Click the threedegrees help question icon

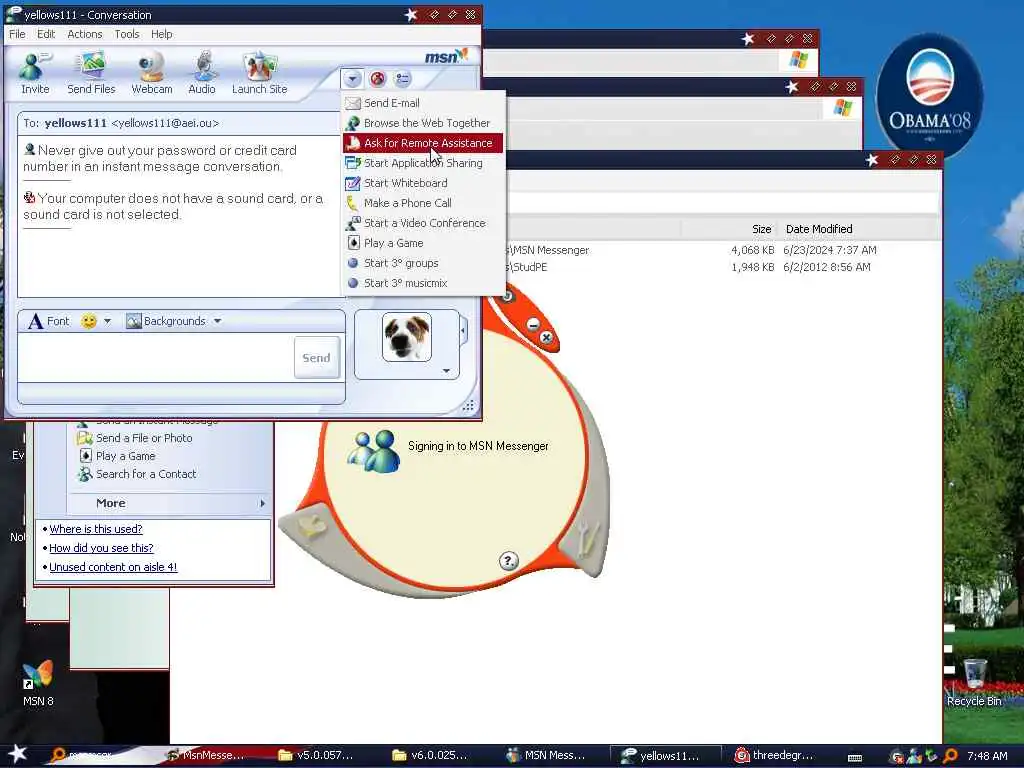509,560
